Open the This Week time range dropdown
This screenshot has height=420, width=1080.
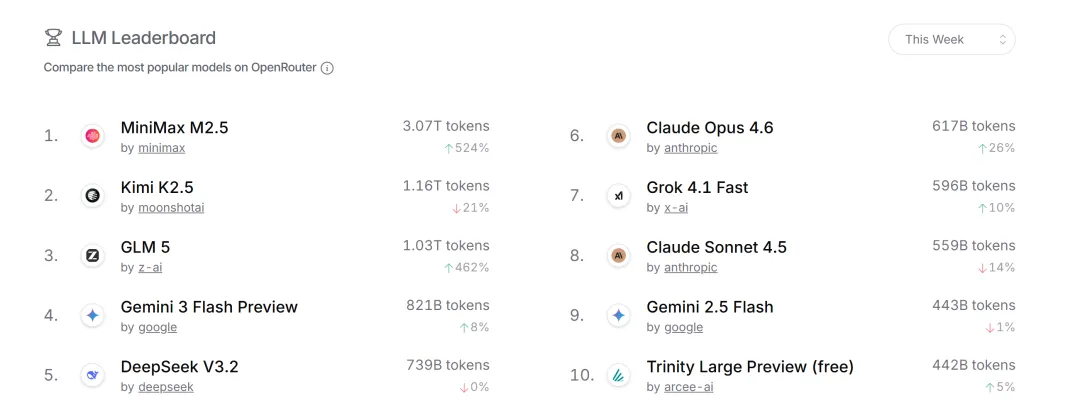tap(951, 39)
